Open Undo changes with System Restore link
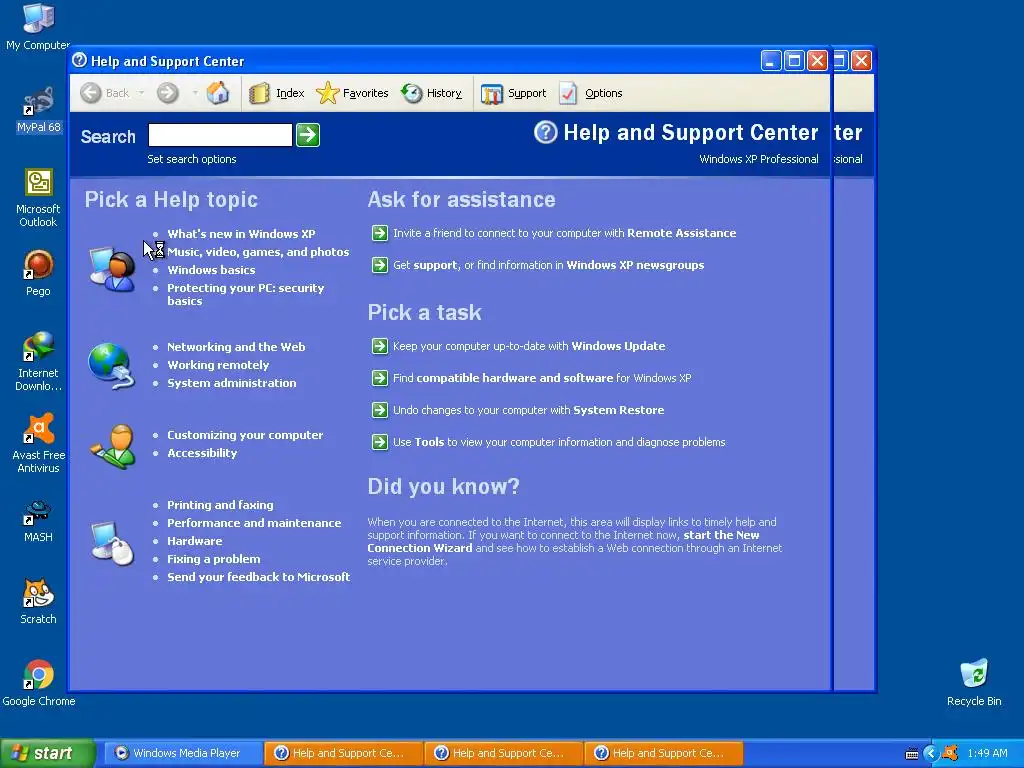Viewport: 1024px width, 768px height. pos(528,410)
